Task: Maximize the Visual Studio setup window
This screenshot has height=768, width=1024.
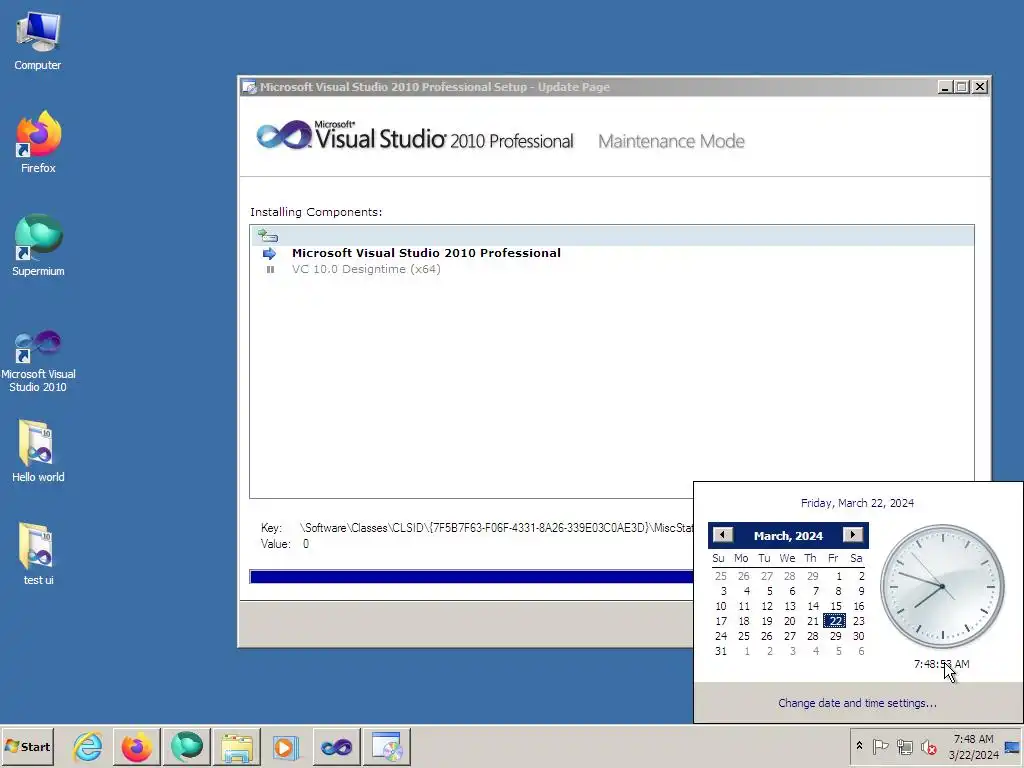Action: coord(961,87)
